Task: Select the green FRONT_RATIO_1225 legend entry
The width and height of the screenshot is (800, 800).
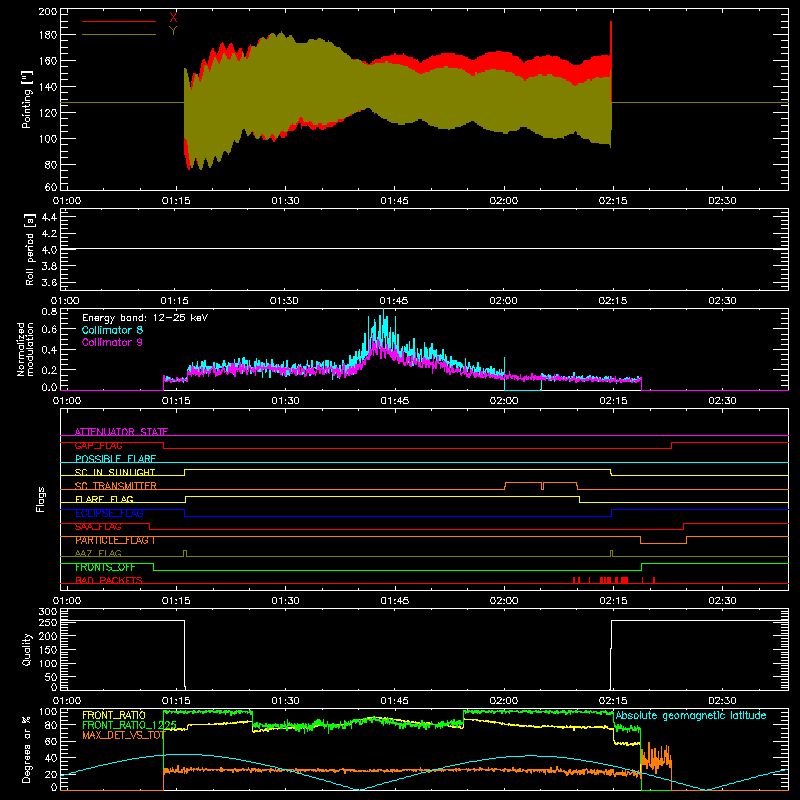Action: click(x=130, y=725)
